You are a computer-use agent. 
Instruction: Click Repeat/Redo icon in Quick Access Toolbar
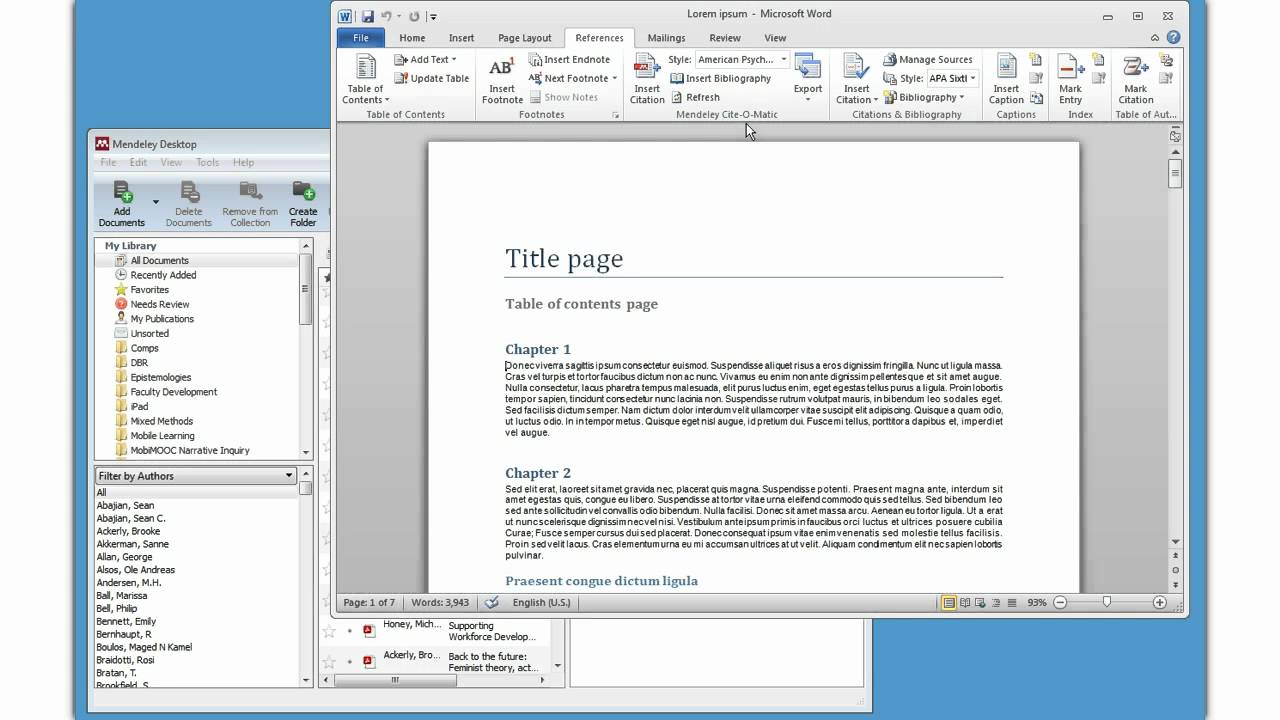(x=414, y=15)
